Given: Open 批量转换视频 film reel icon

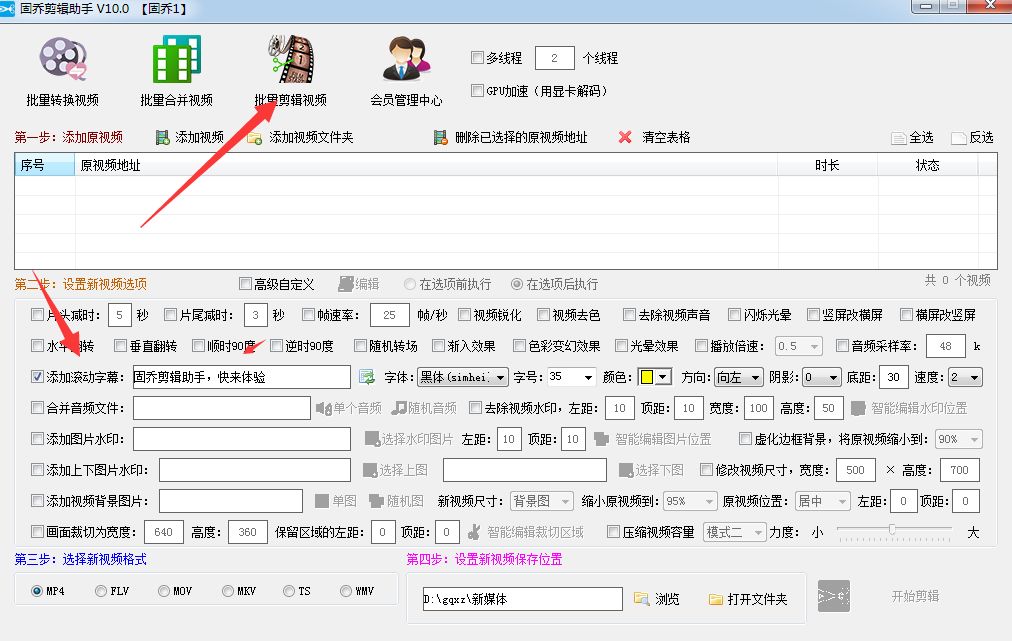Looking at the screenshot, I should [63, 59].
